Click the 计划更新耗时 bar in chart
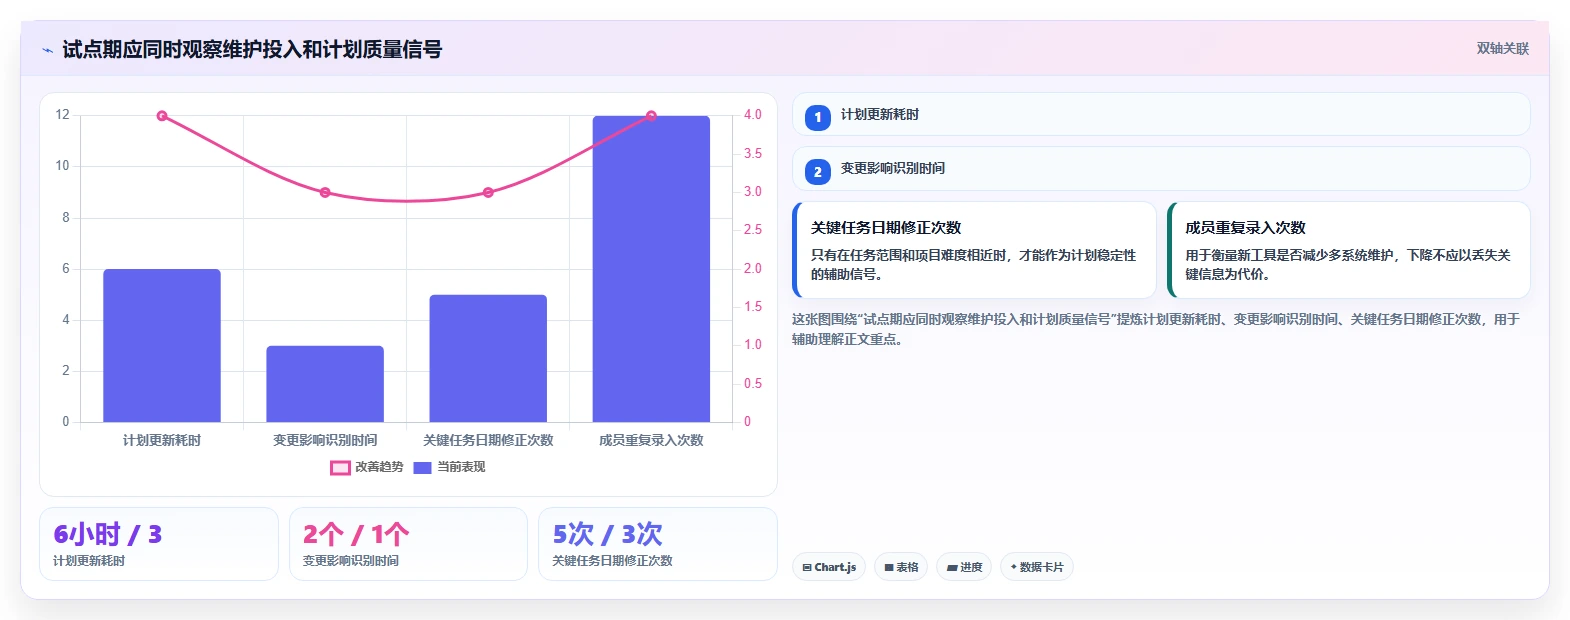This screenshot has height=620, width=1570. coord(162,346)
